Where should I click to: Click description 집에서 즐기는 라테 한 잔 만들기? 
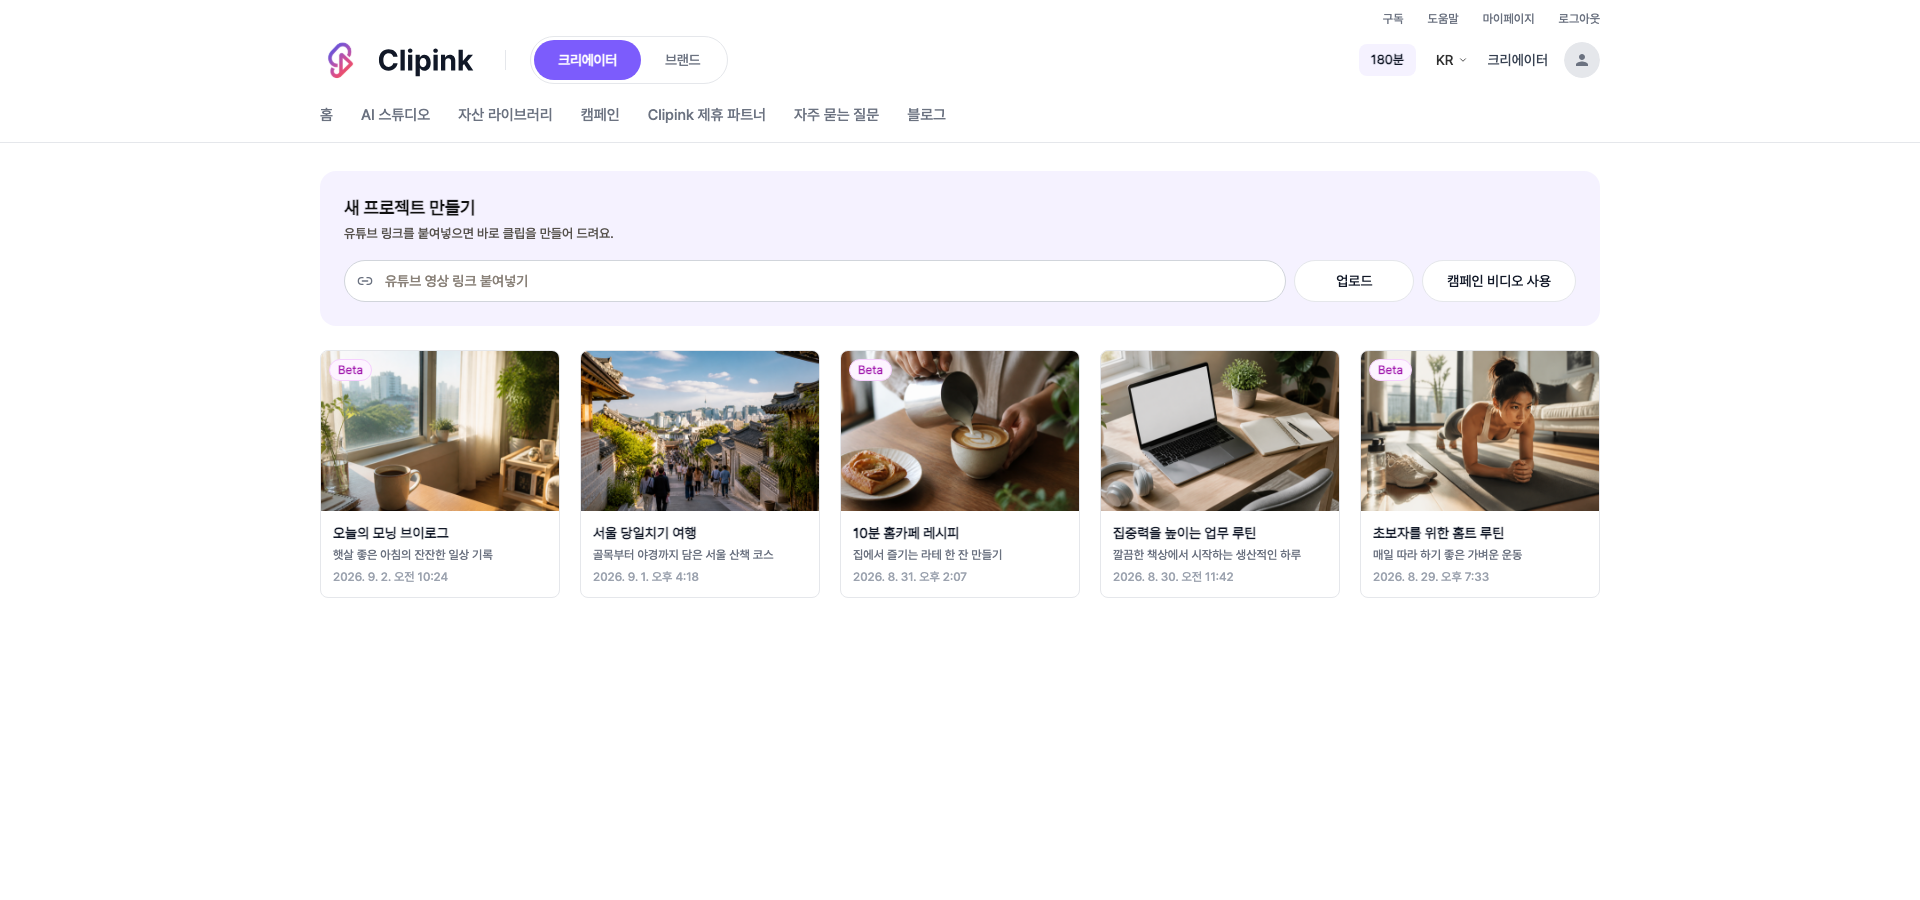pyautogui.click(x=927, y=555)
